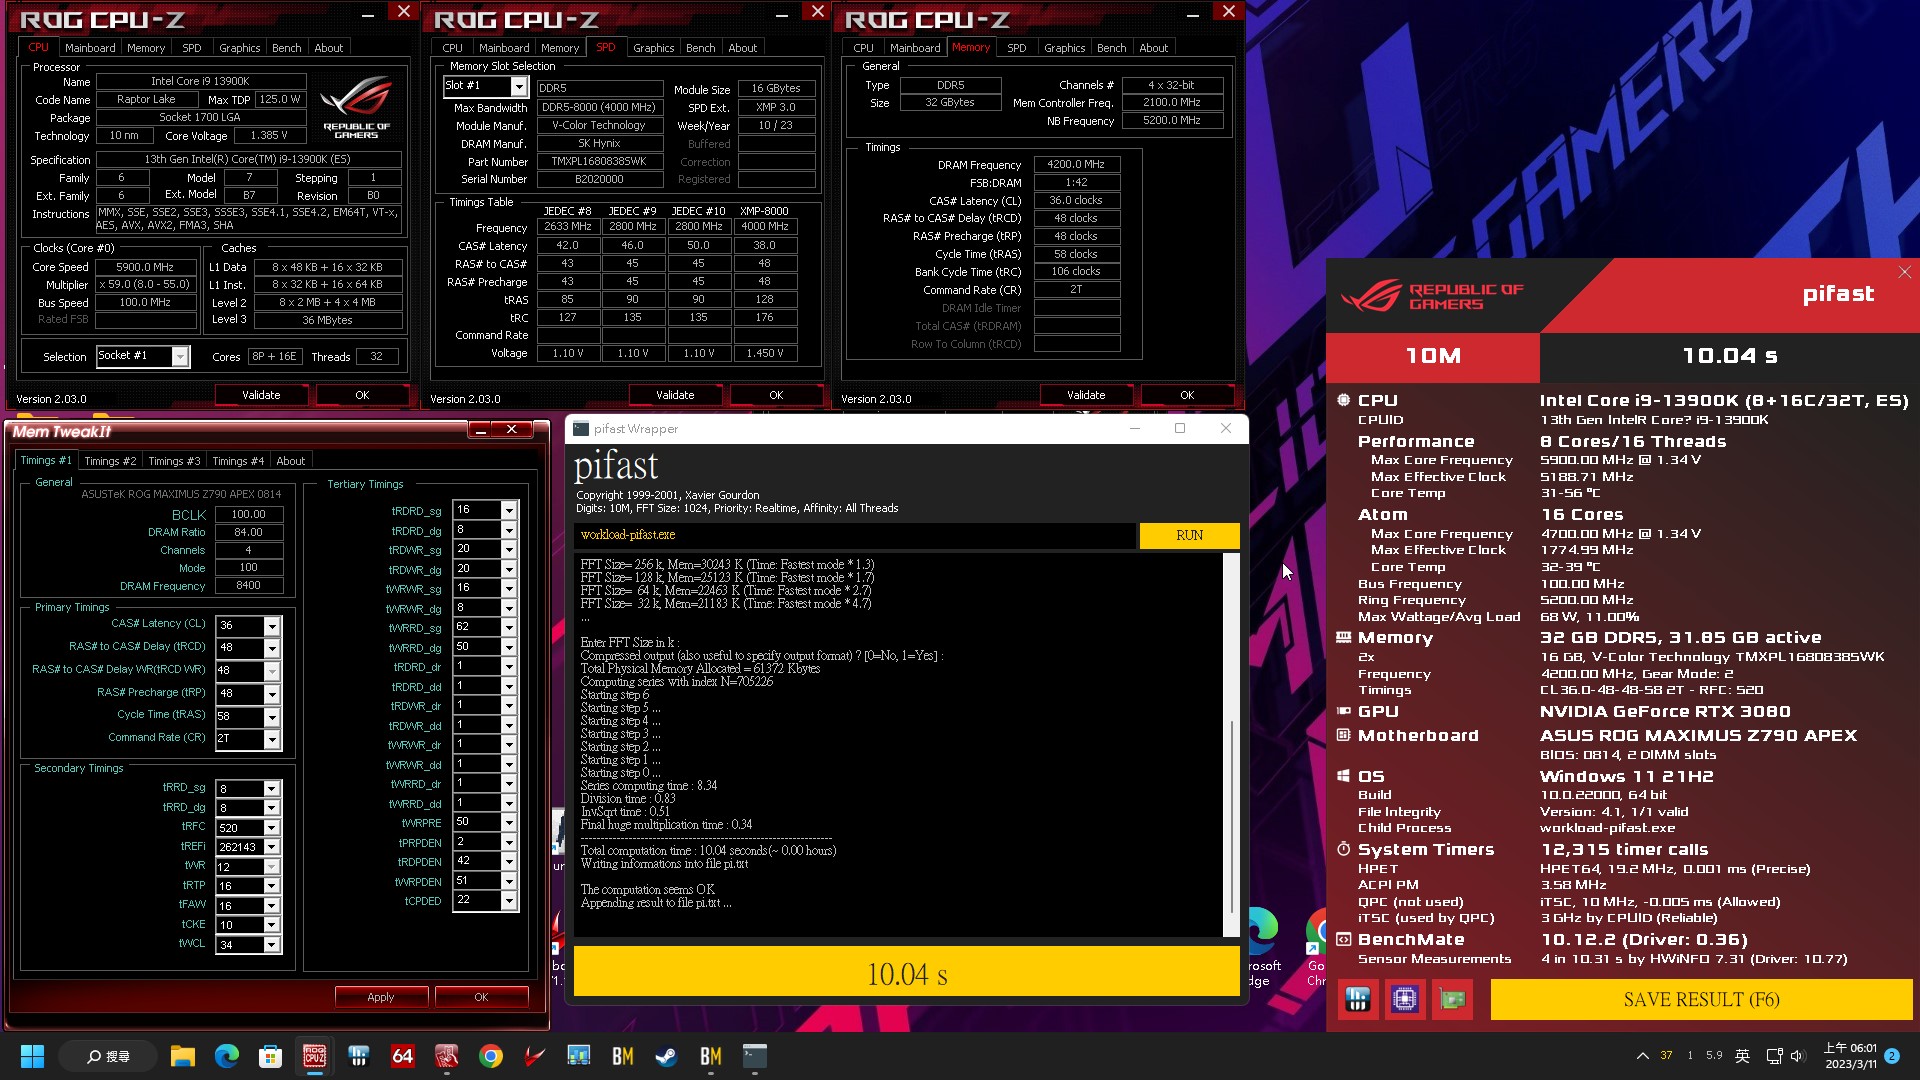Open File Explorer from the taskbar
1920x1080 pixels.
(182, 1056)
